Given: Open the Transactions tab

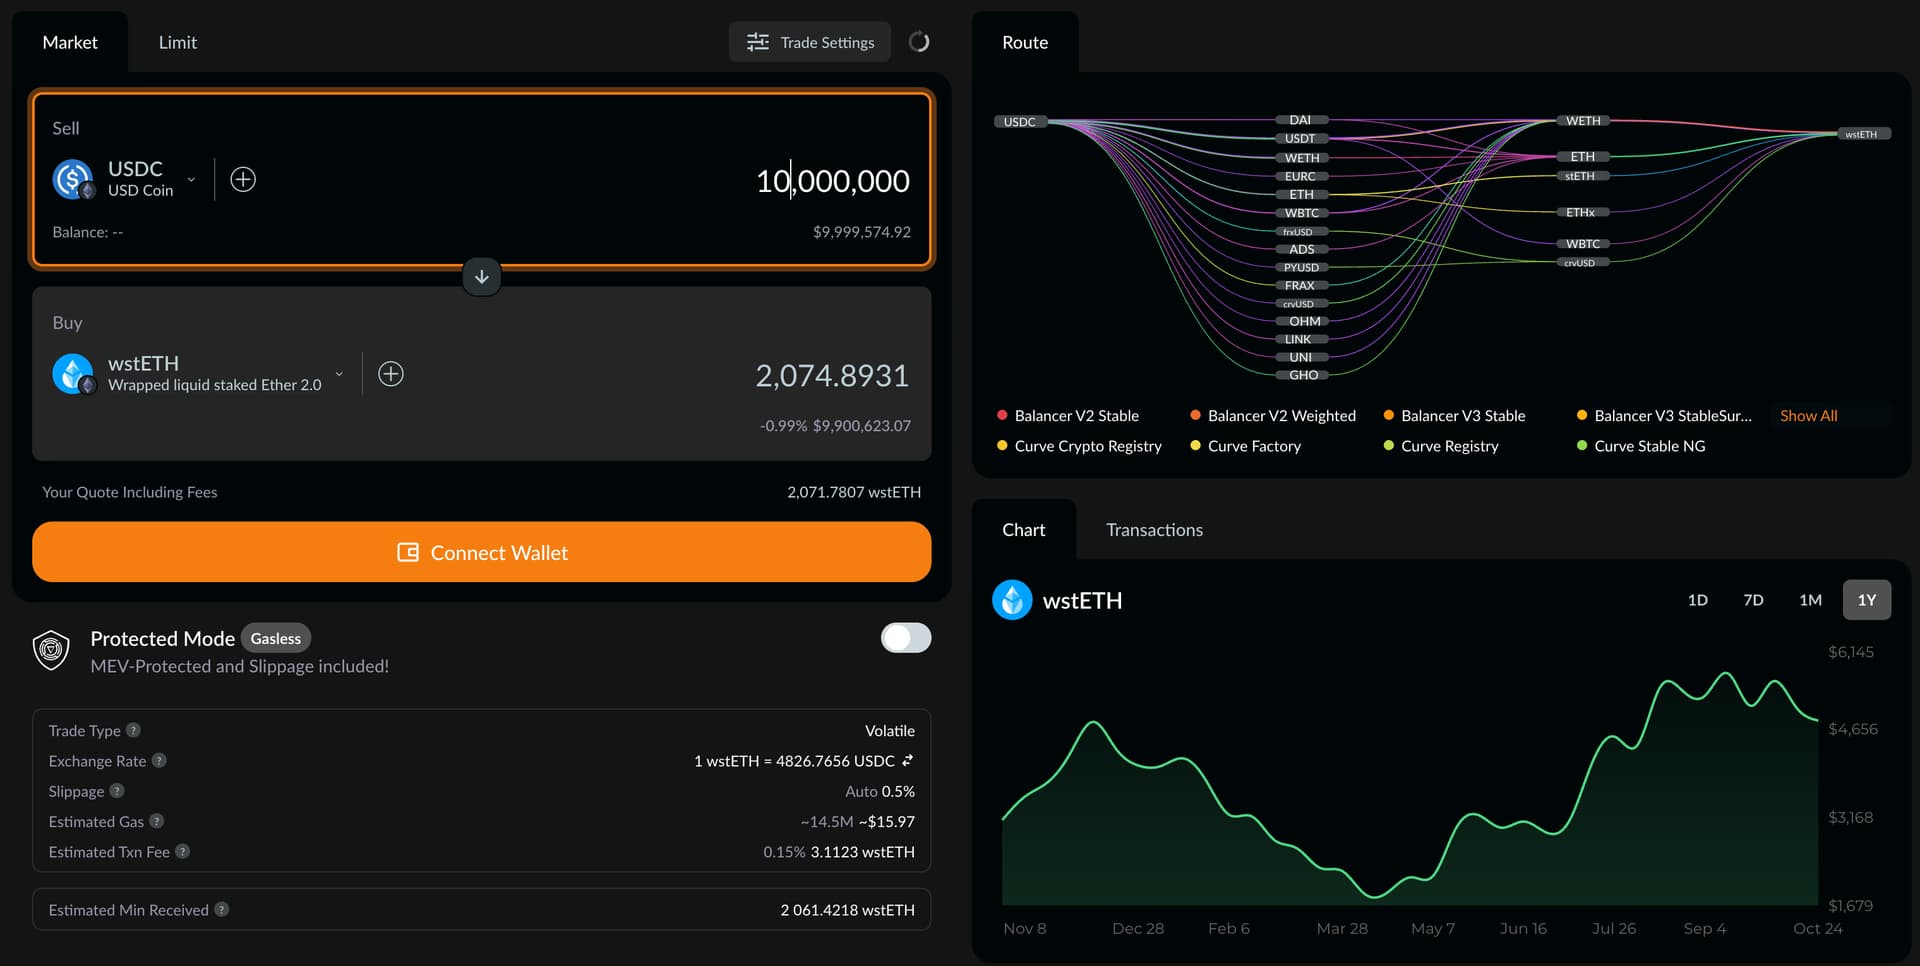Looking at the screenshot, I should (1154, 530).
